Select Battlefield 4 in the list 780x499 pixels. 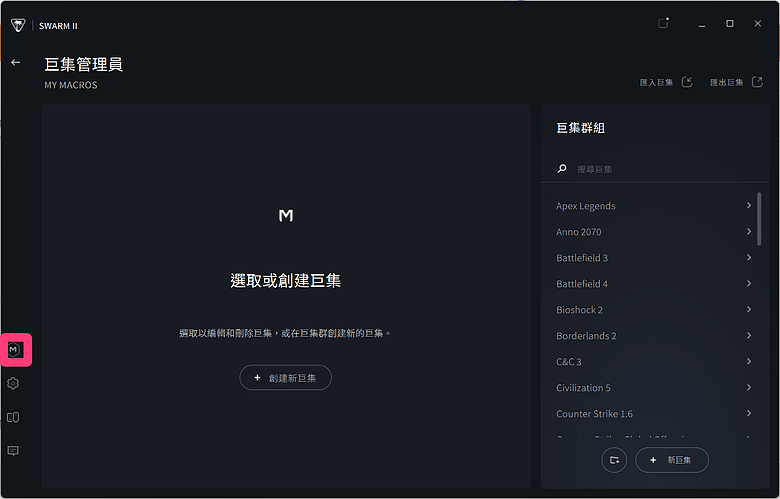coord(582,284)
